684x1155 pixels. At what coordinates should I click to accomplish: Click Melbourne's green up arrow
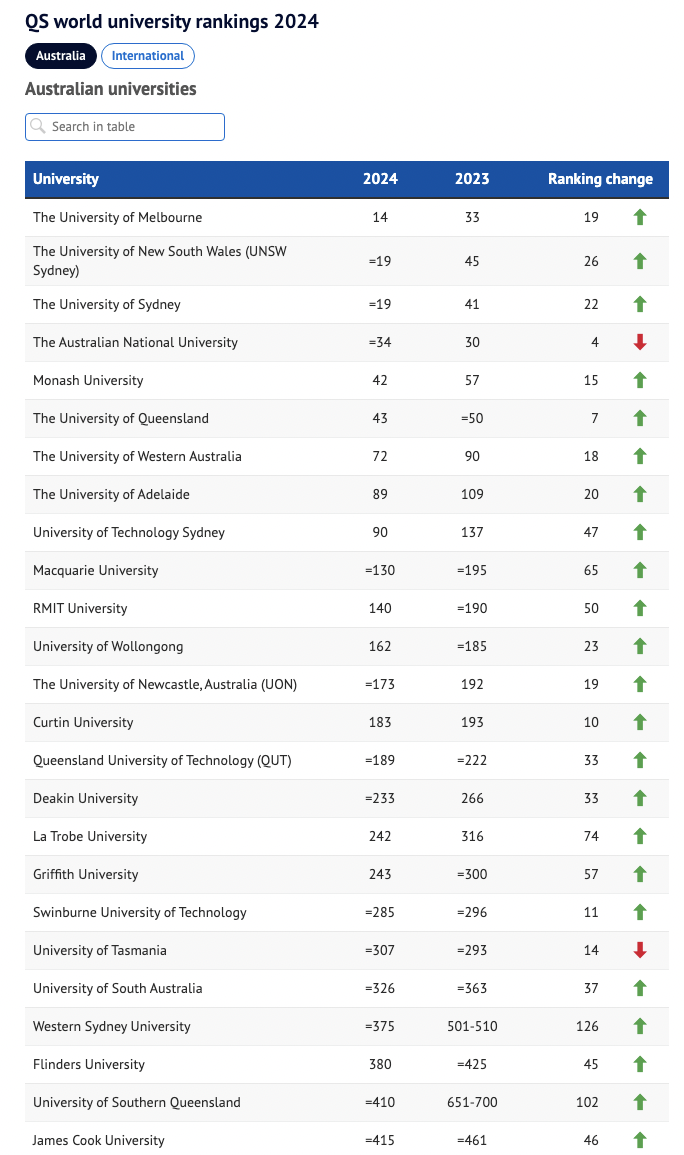coord(640,218)
